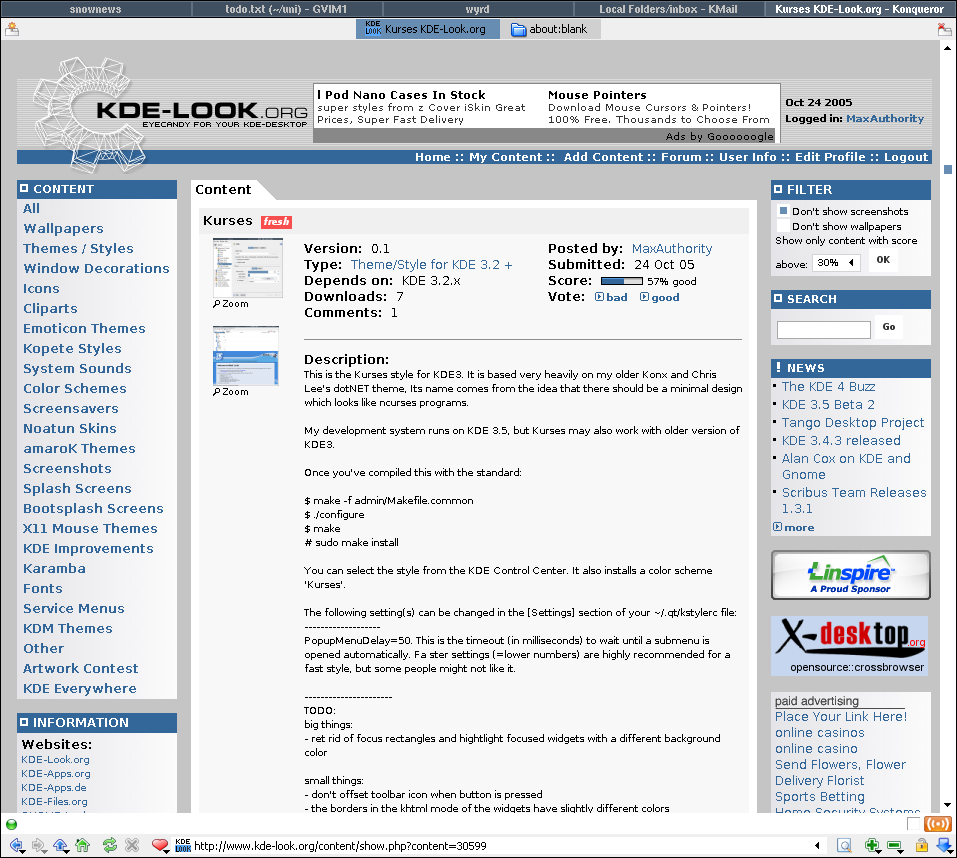Click the search Go button
The width and height of the screenshot is (957, 858).
click(x=889, y=327)
